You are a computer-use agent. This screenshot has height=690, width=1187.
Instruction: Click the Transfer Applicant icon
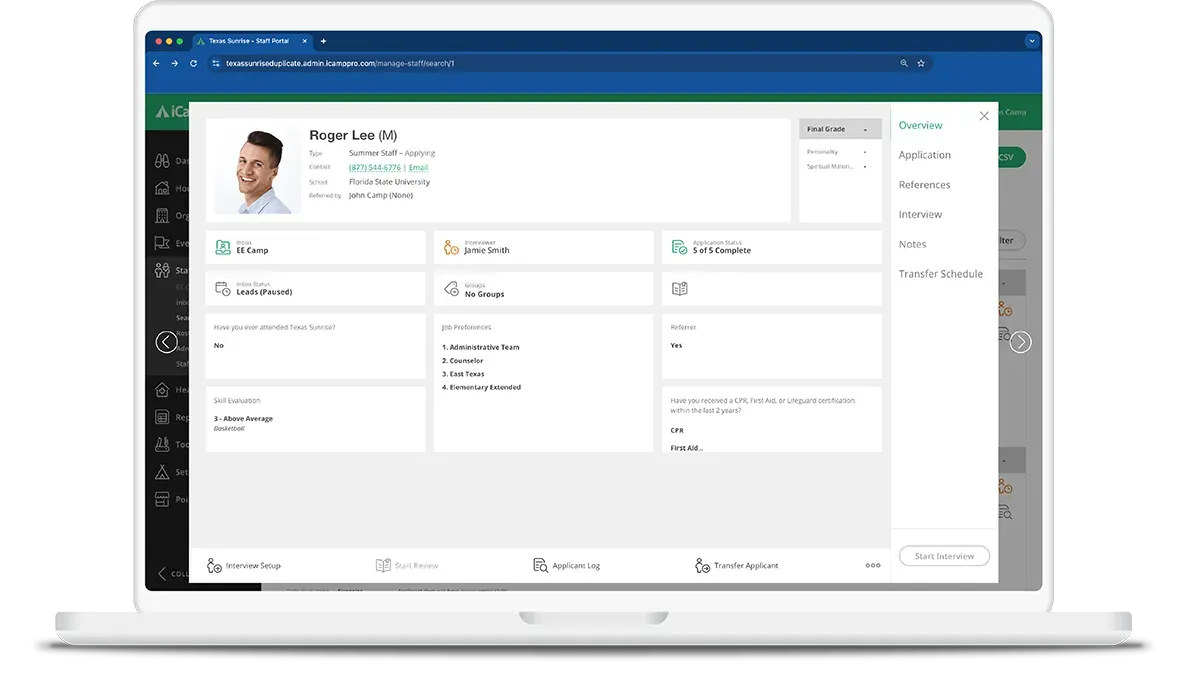(703, 566)
